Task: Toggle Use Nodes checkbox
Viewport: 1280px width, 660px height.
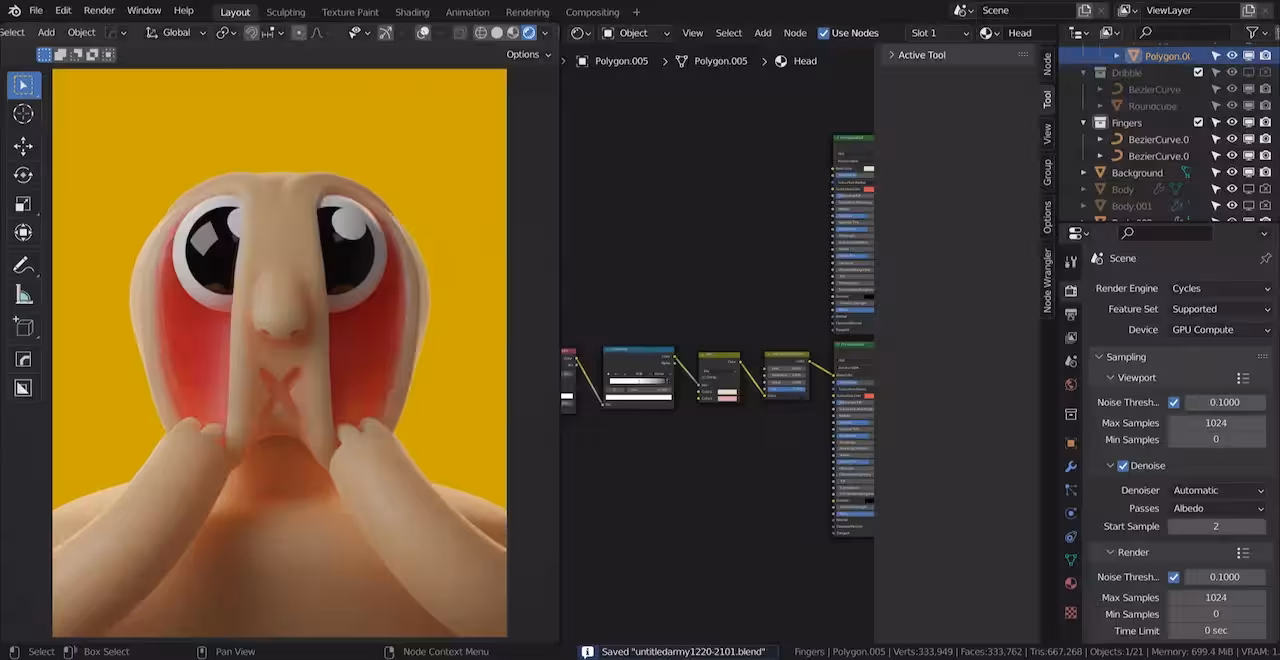Action: coord(823,33)
